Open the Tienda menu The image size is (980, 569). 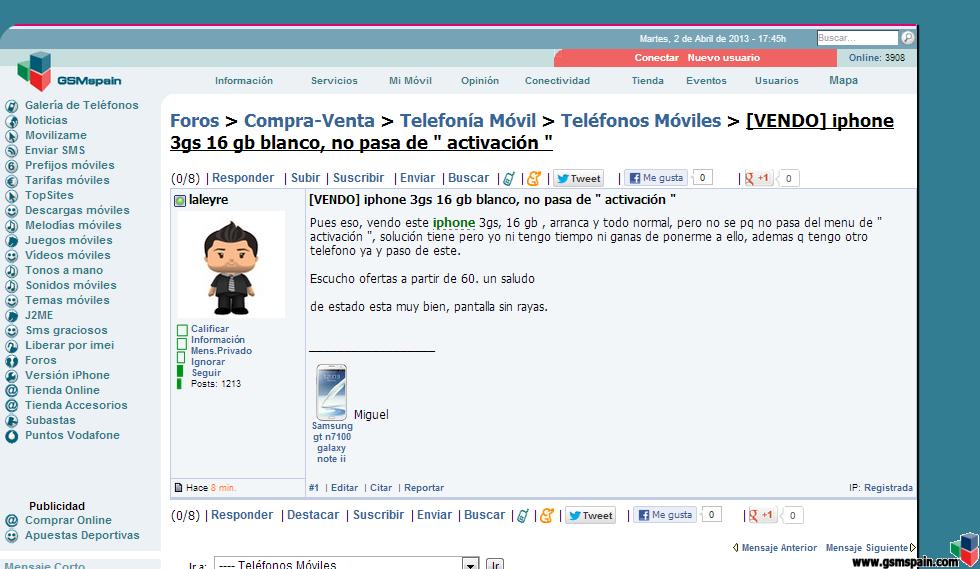click(x=648, y=81)
